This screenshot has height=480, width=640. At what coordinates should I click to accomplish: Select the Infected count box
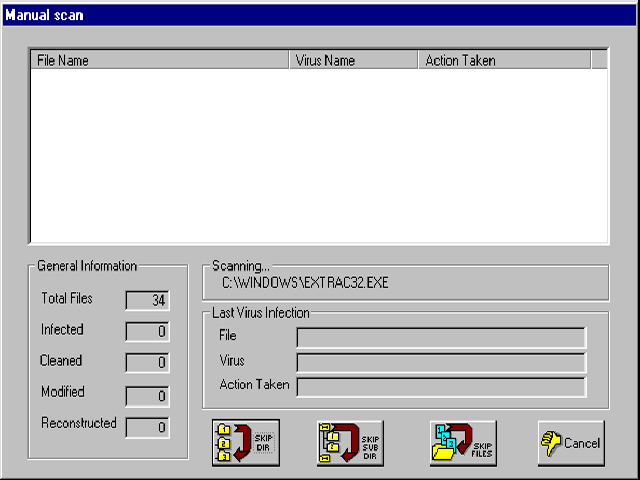tap(147, 331)
